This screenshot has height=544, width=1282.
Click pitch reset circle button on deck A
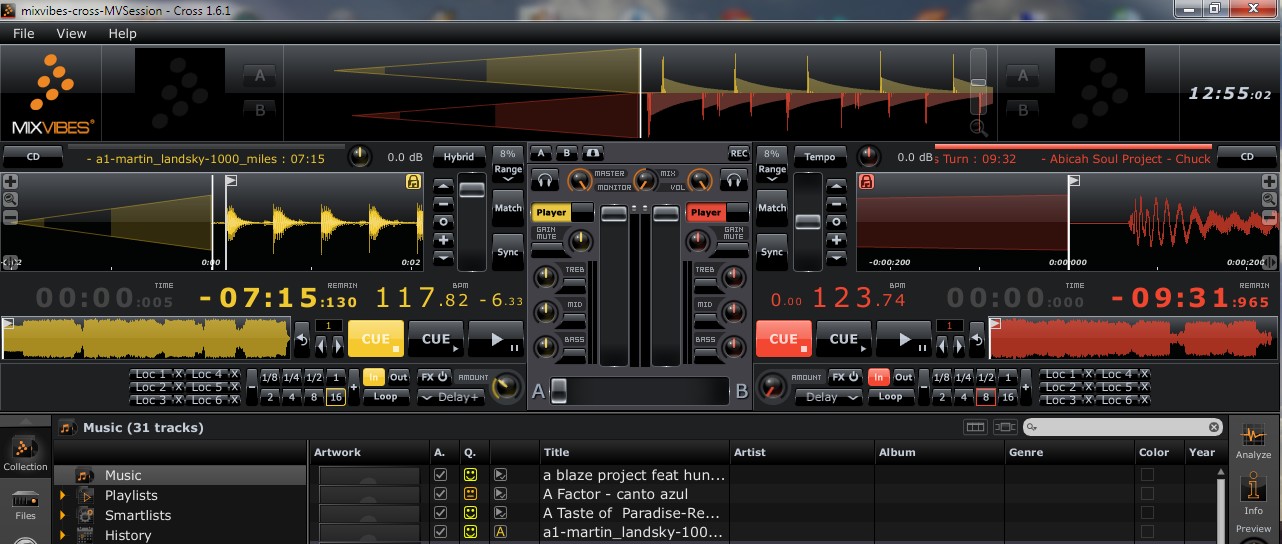click(x=442, y=221)
